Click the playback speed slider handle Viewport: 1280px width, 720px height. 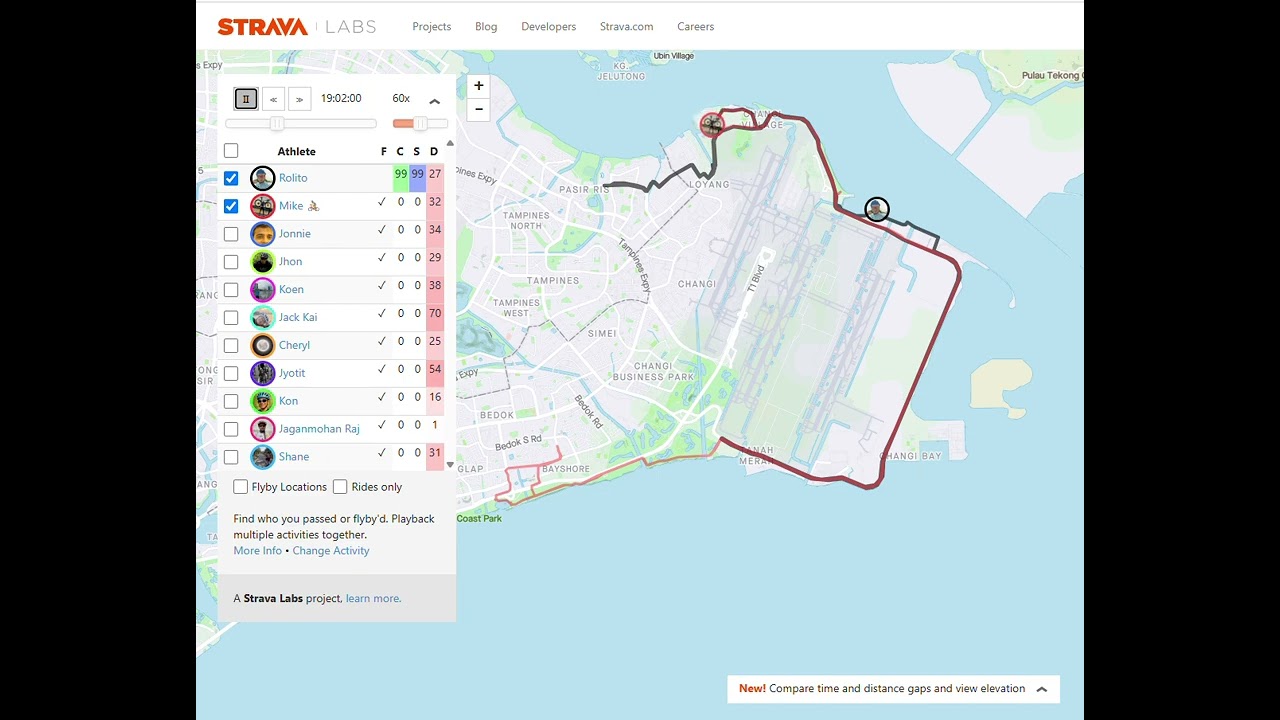coord(421,123)
